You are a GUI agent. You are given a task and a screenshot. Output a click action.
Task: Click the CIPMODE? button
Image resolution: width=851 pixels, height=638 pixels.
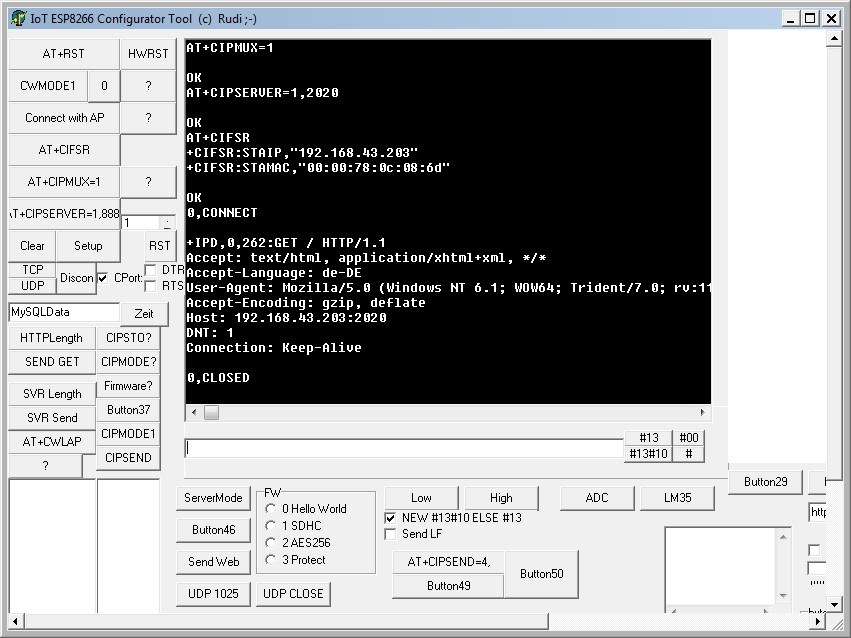[x=129, y=362]
